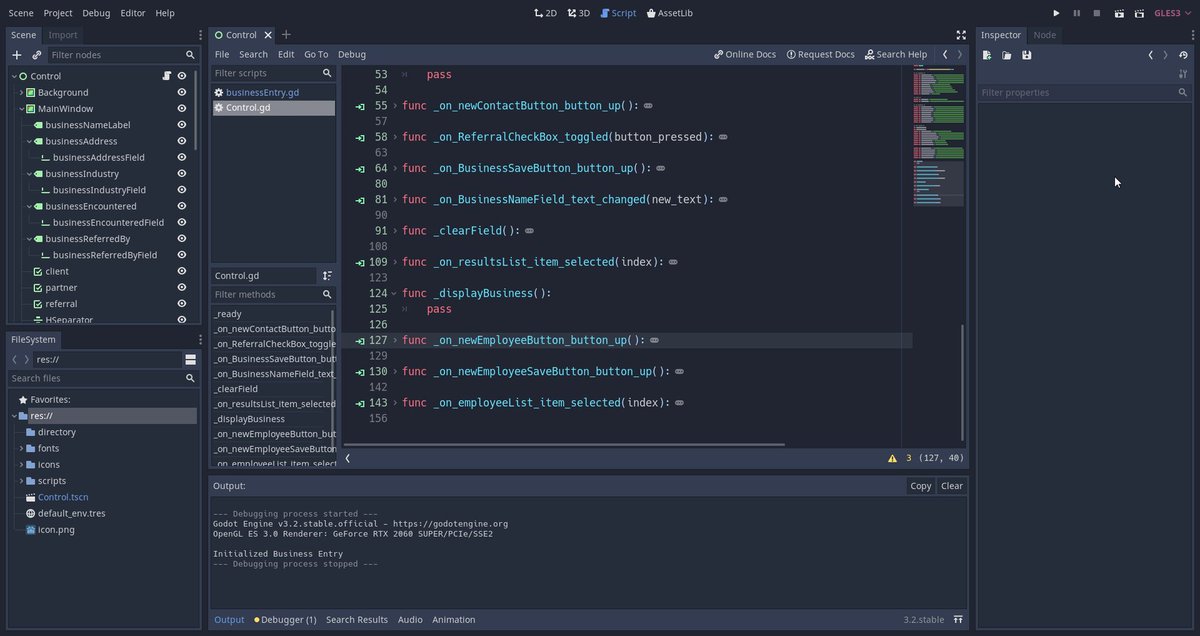Add a new node with plus icon
The image size is (1200, 636).
(x=16, y=55)
